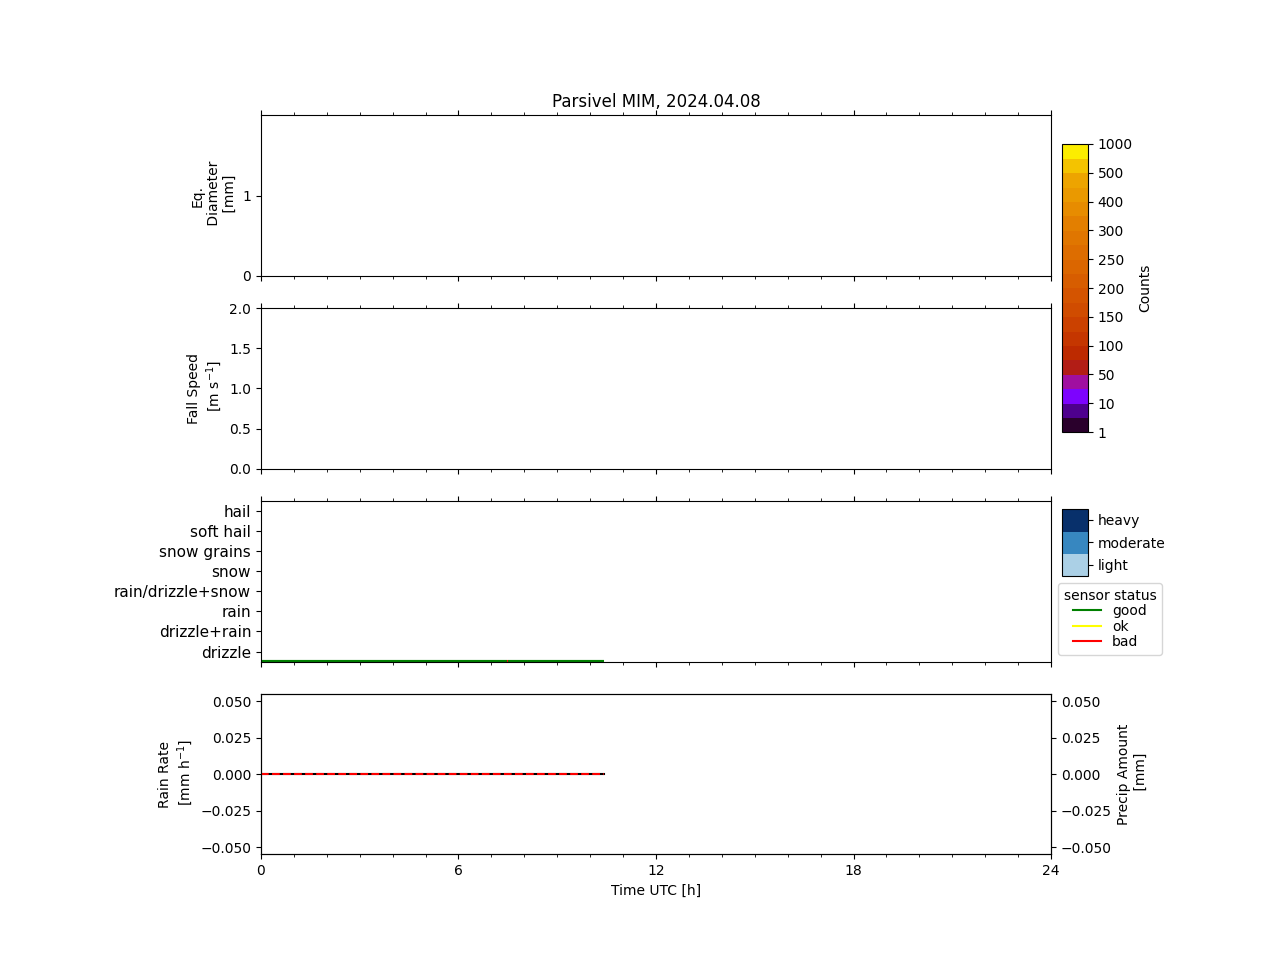The image size is (1280, 960).
Task: Click the red rain rate line at zero
Action: pos(433,774)
